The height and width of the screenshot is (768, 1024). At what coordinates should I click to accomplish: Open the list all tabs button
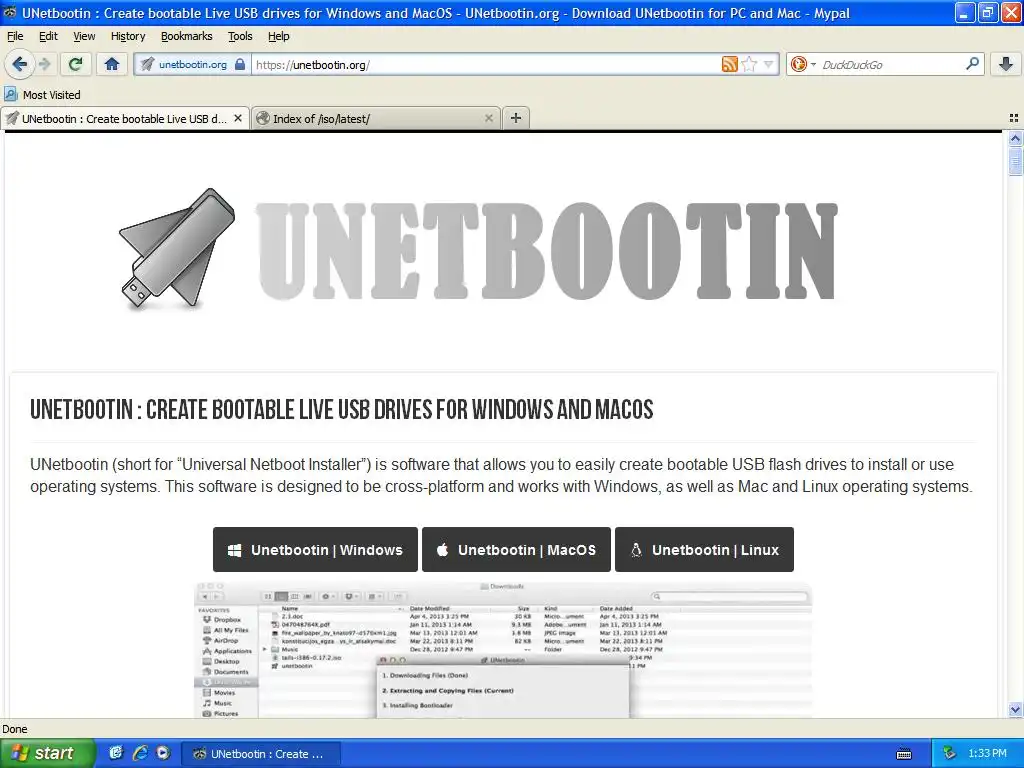coord(1014,118)
